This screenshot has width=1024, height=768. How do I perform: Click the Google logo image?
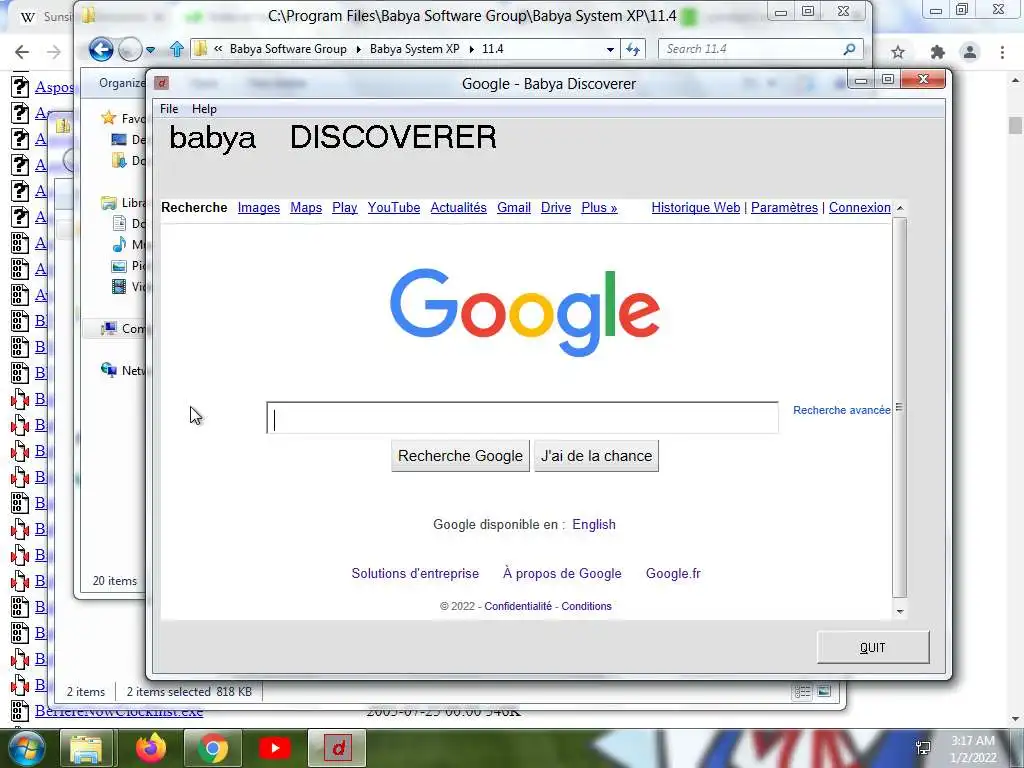coord(525,313)
